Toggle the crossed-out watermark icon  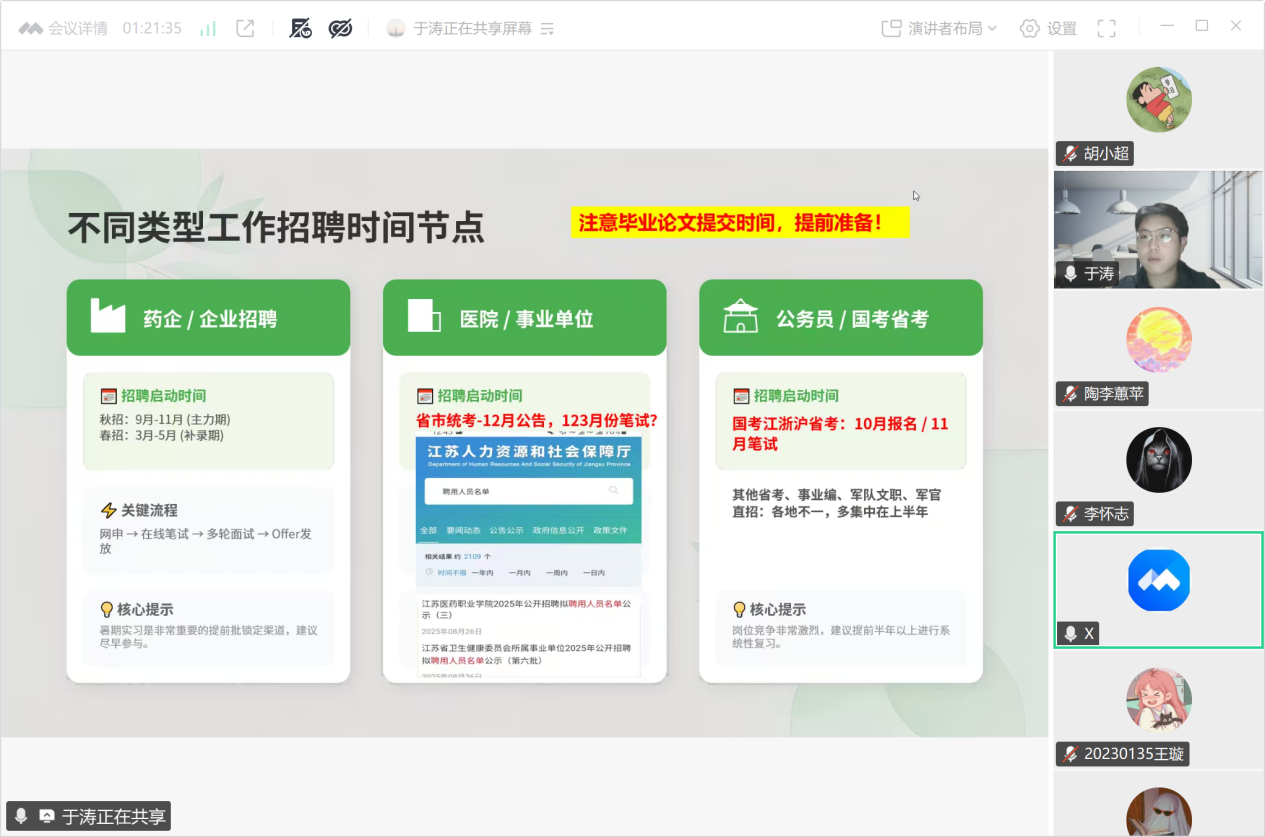(300, 28)
